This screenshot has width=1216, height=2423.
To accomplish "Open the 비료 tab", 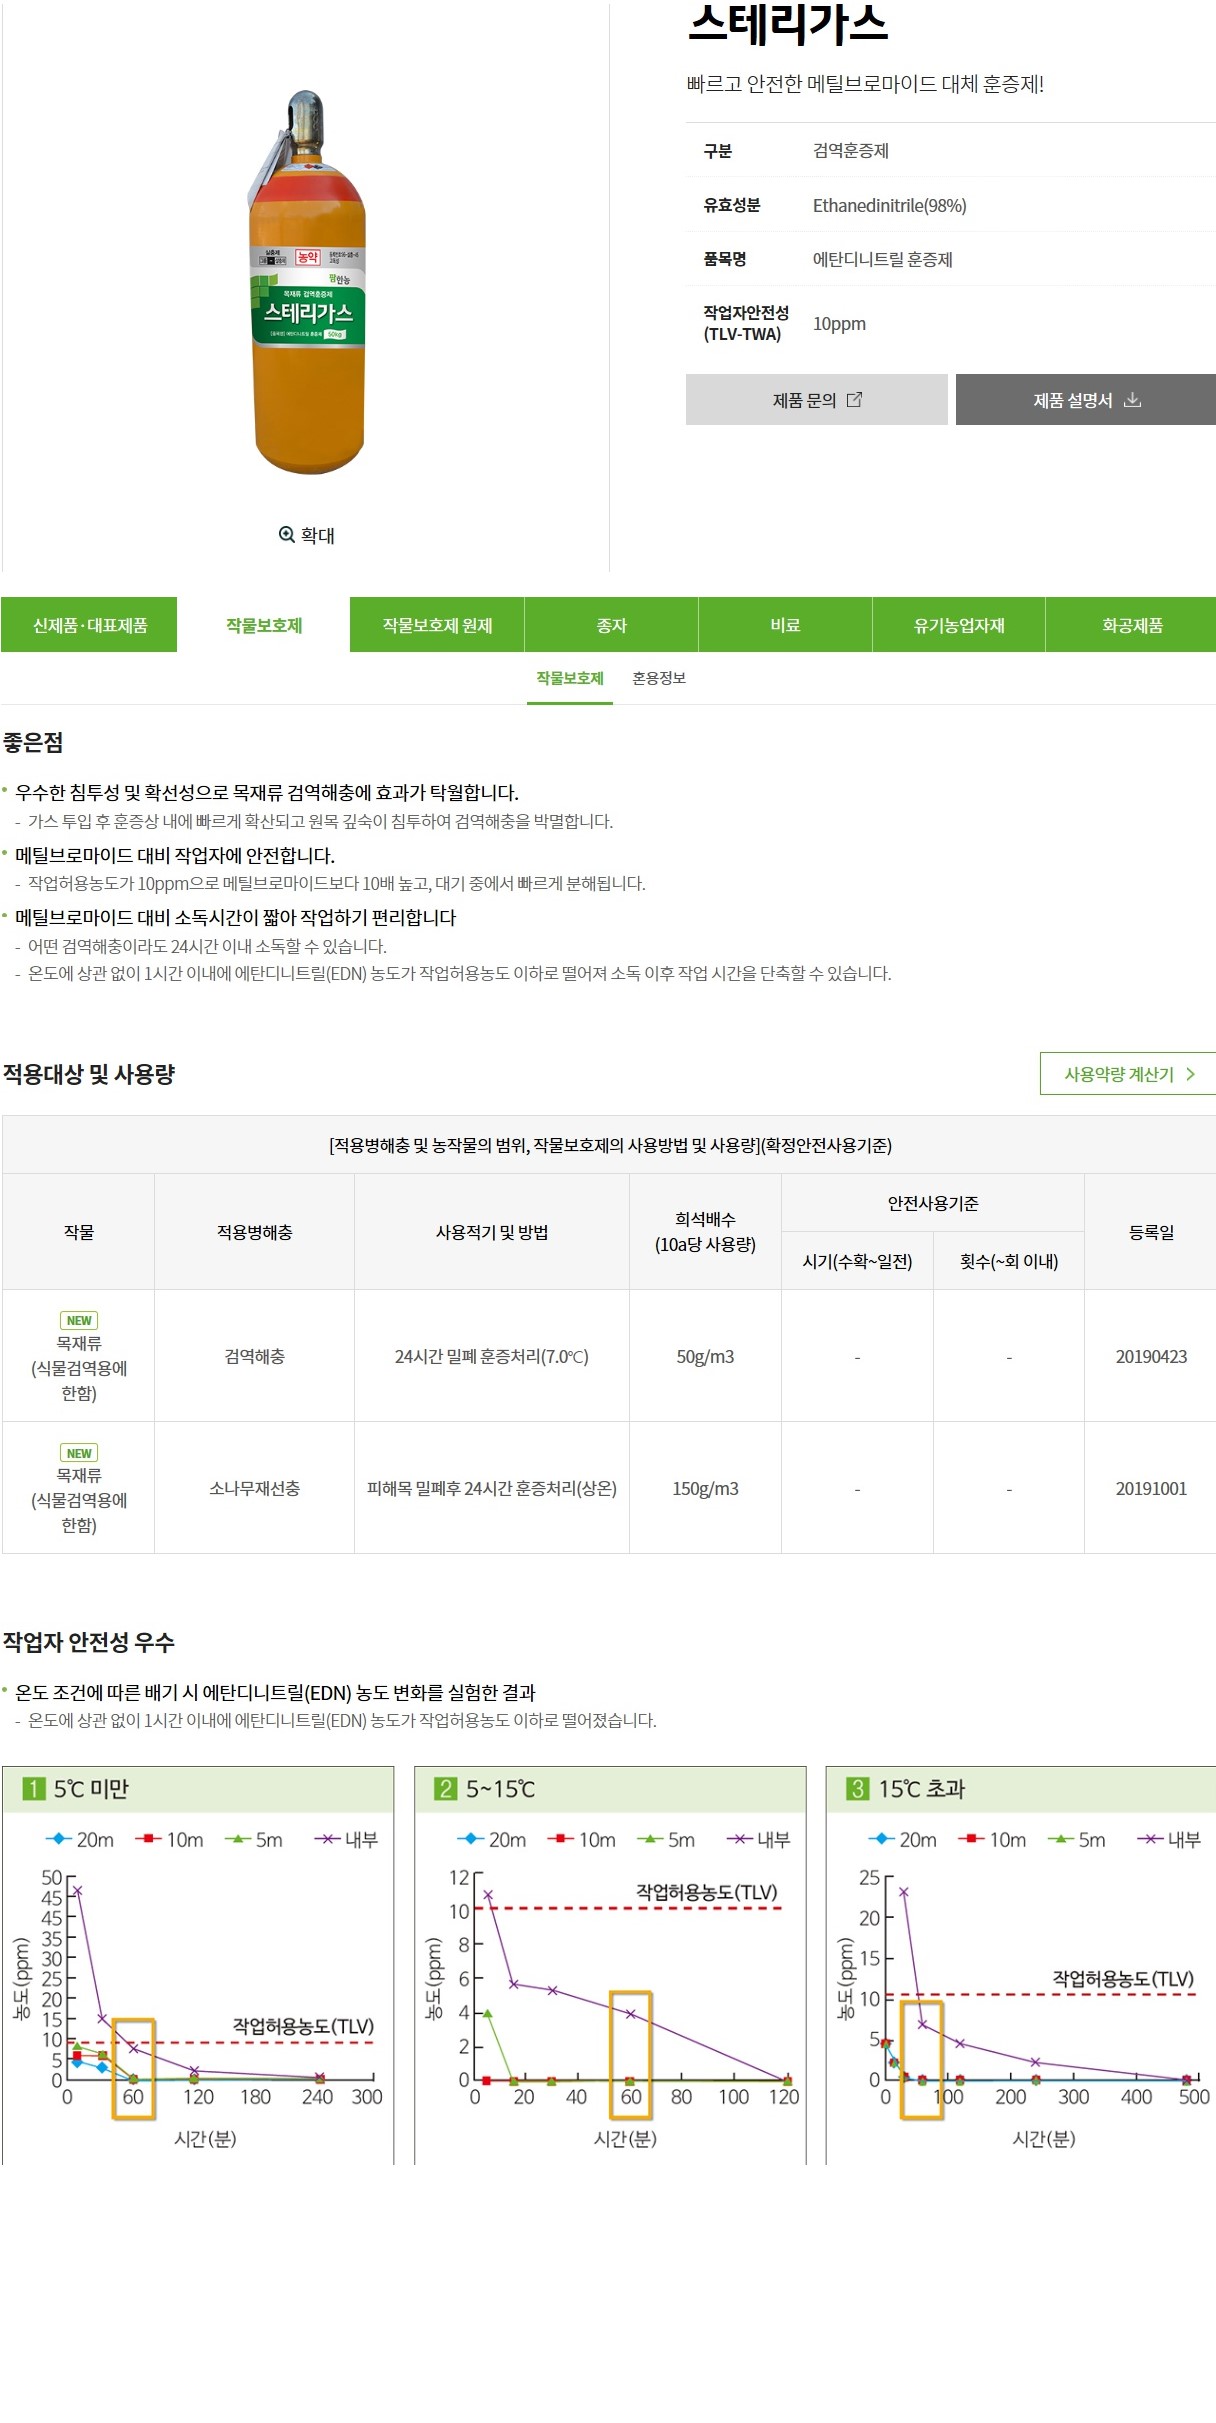I will point(785,625).
